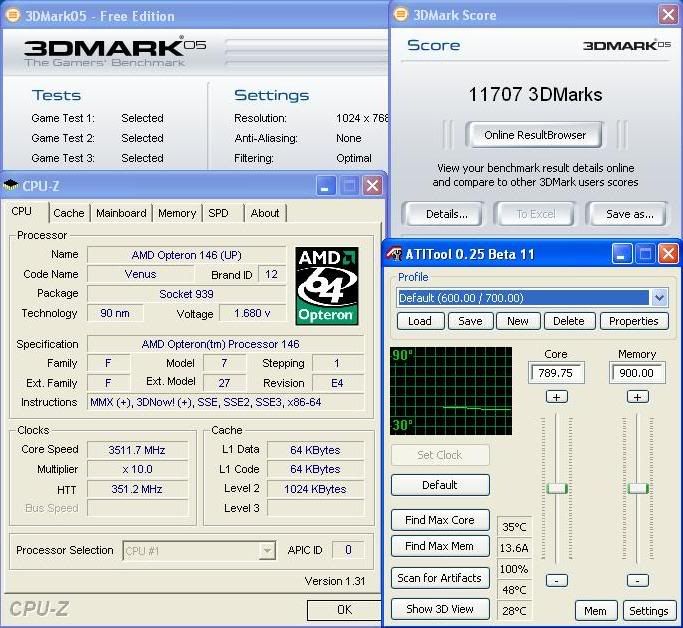Start Find Max Core in ATITool
683x628 pixels.
440,520
